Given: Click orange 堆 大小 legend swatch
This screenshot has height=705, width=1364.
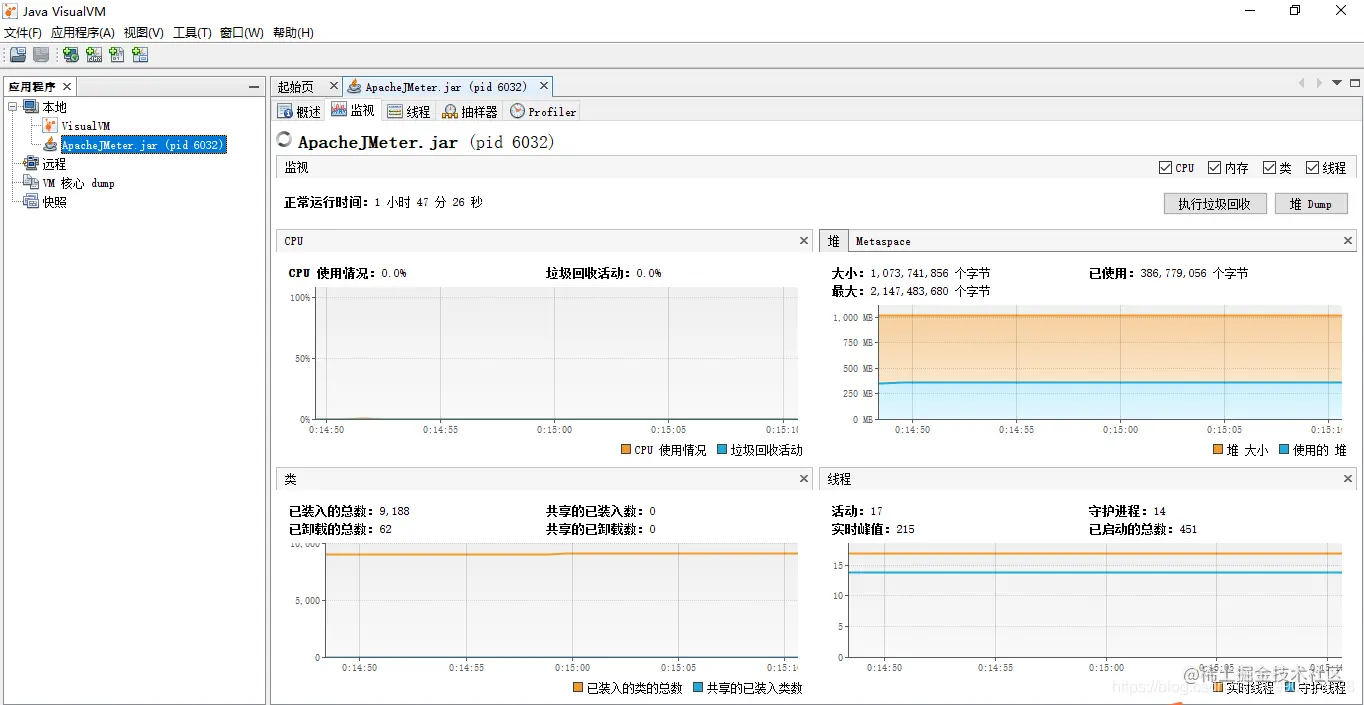Looking at the screenshot, I should [1218, 450].
